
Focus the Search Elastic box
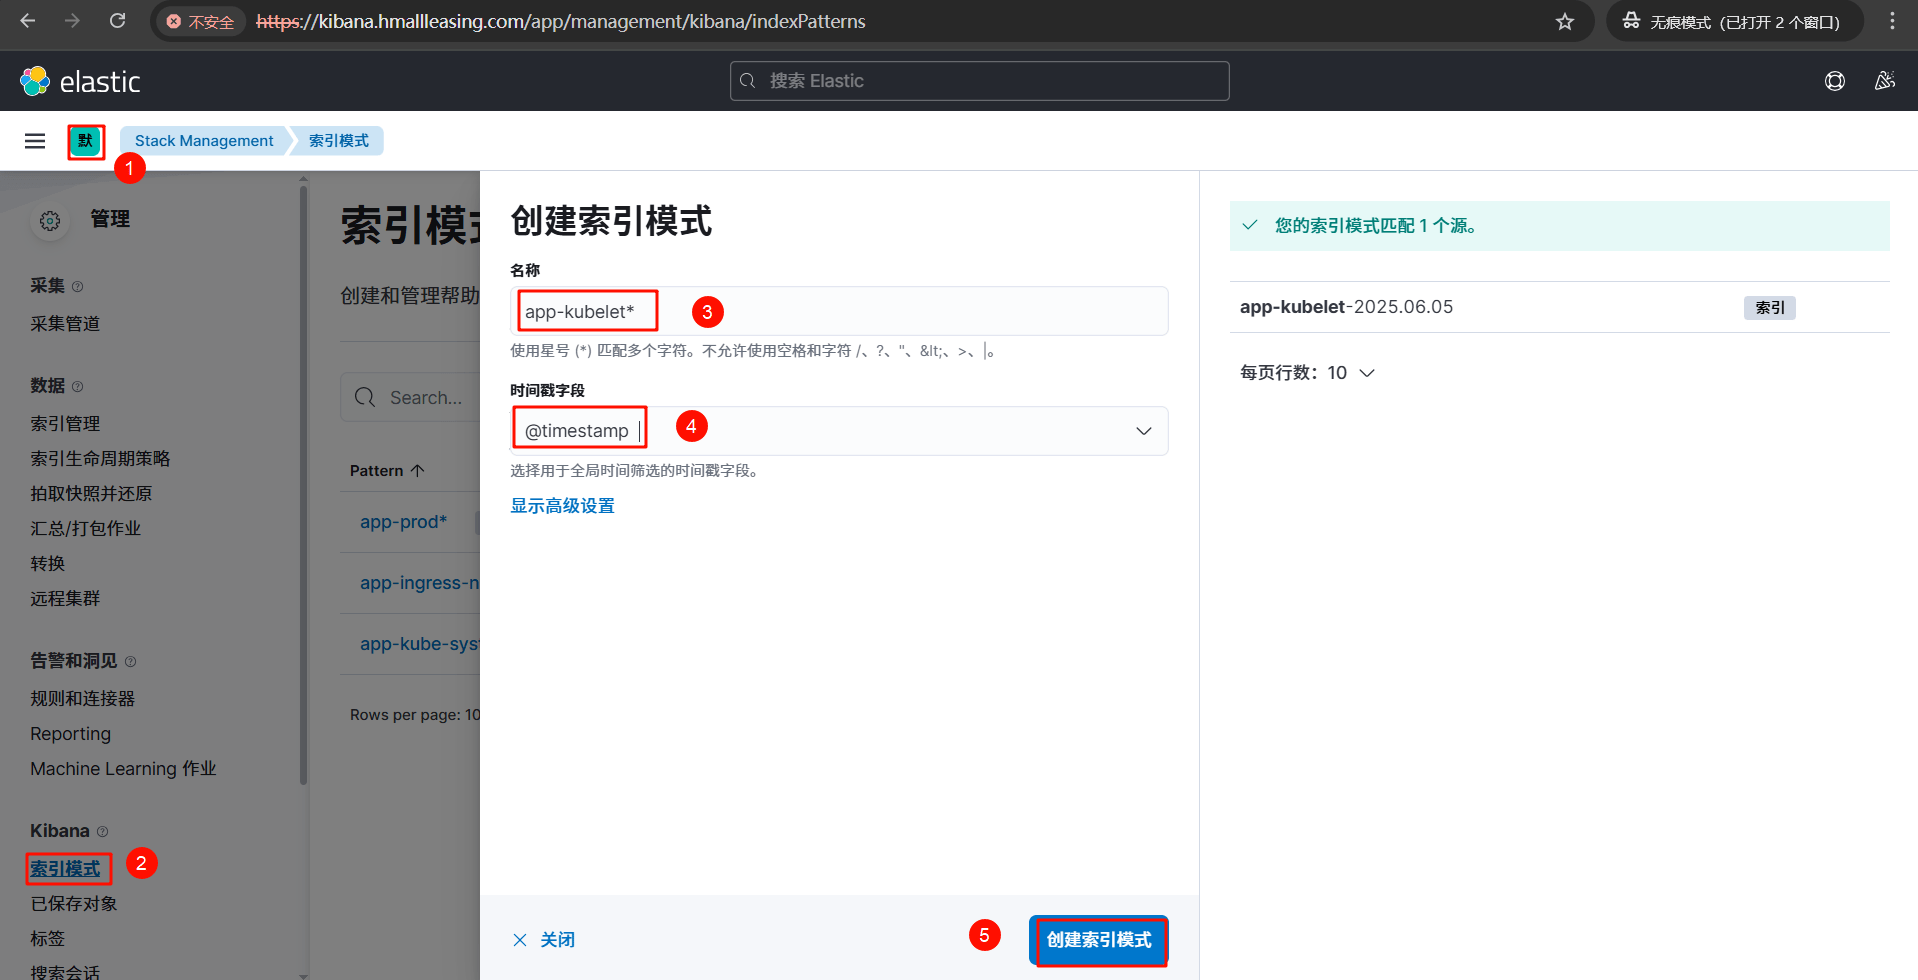click(980, 81)
